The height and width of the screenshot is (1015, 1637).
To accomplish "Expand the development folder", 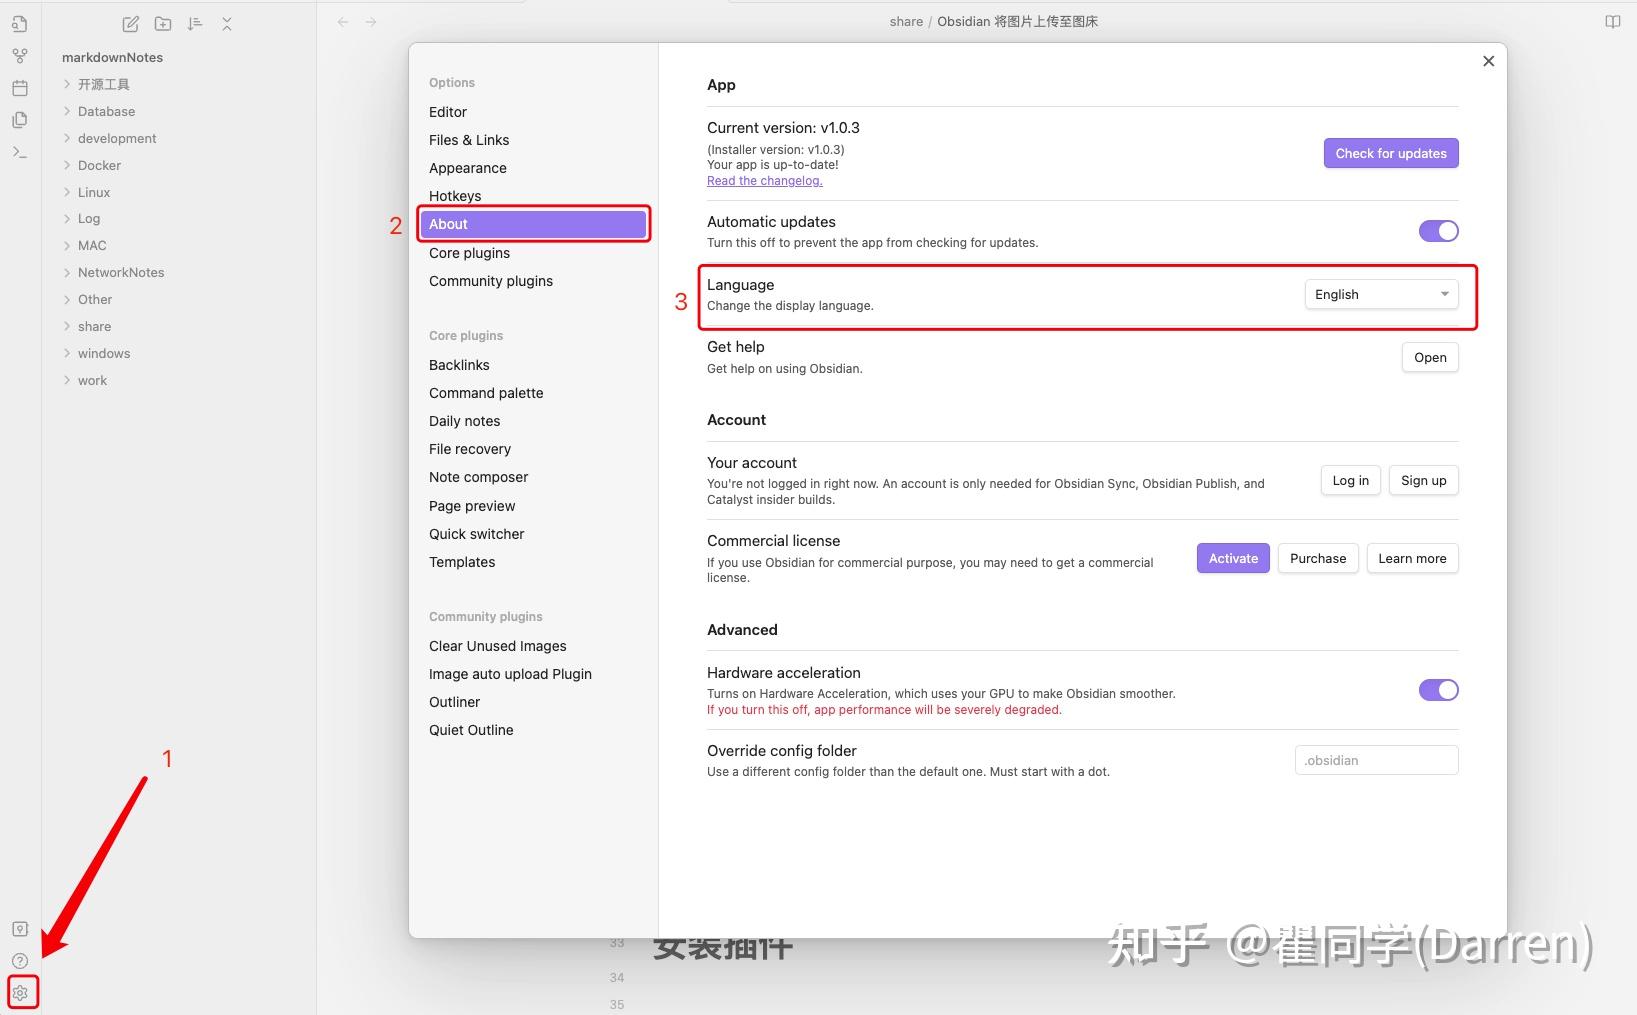I will 117,138.
